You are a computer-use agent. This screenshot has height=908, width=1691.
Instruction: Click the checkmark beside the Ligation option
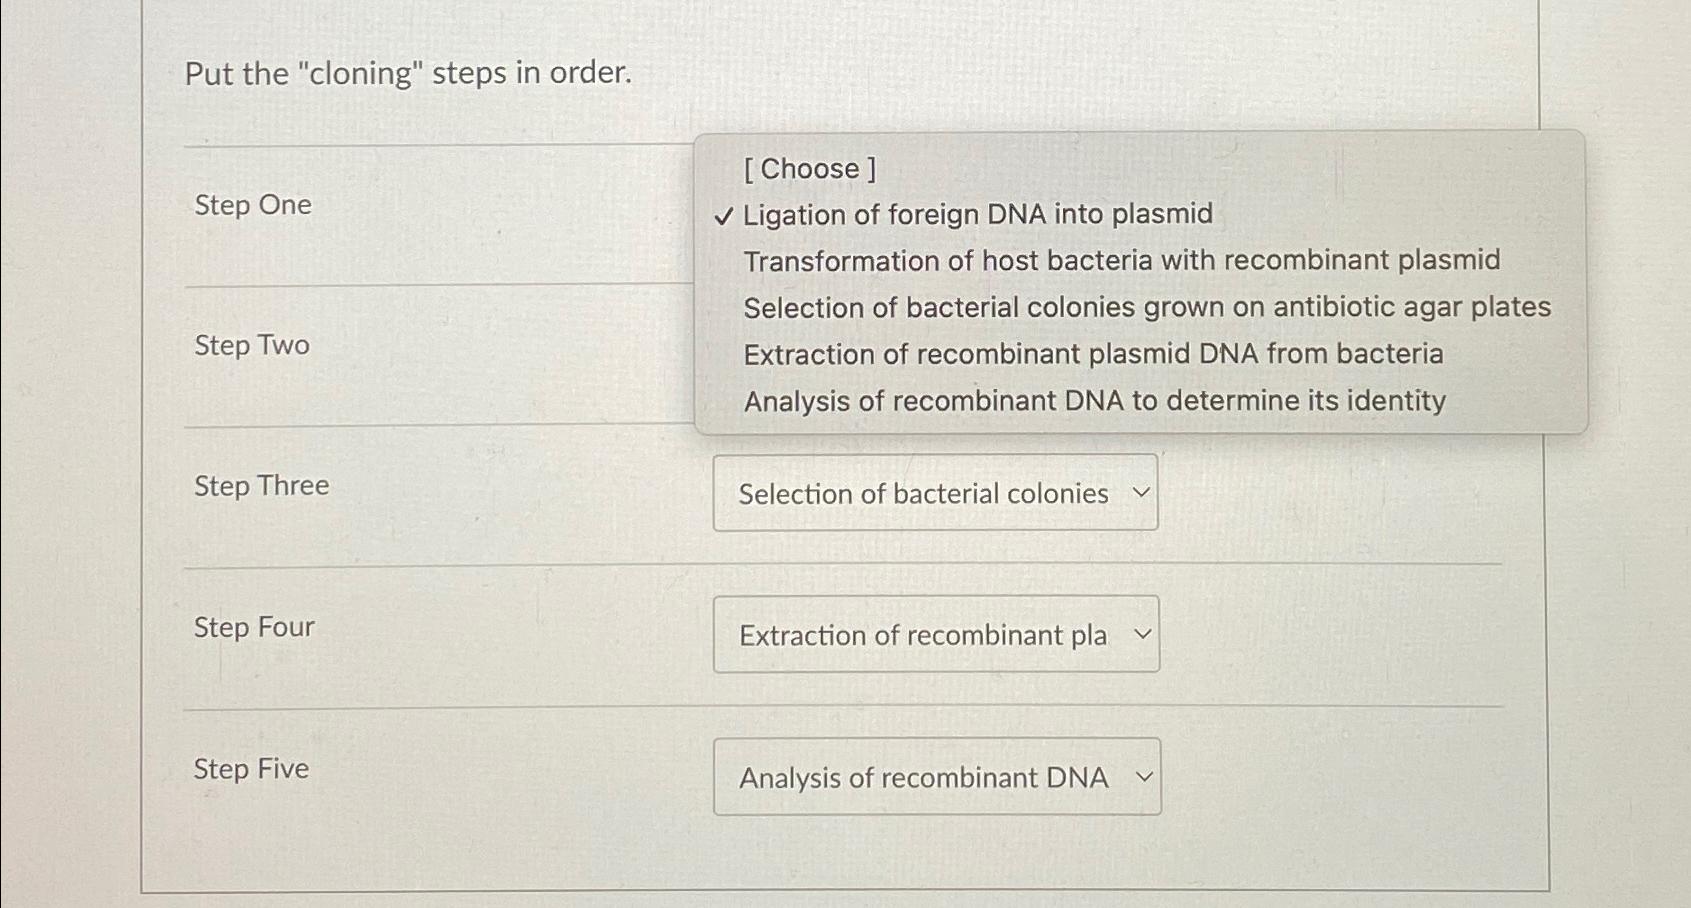click(x=724, y=215)
